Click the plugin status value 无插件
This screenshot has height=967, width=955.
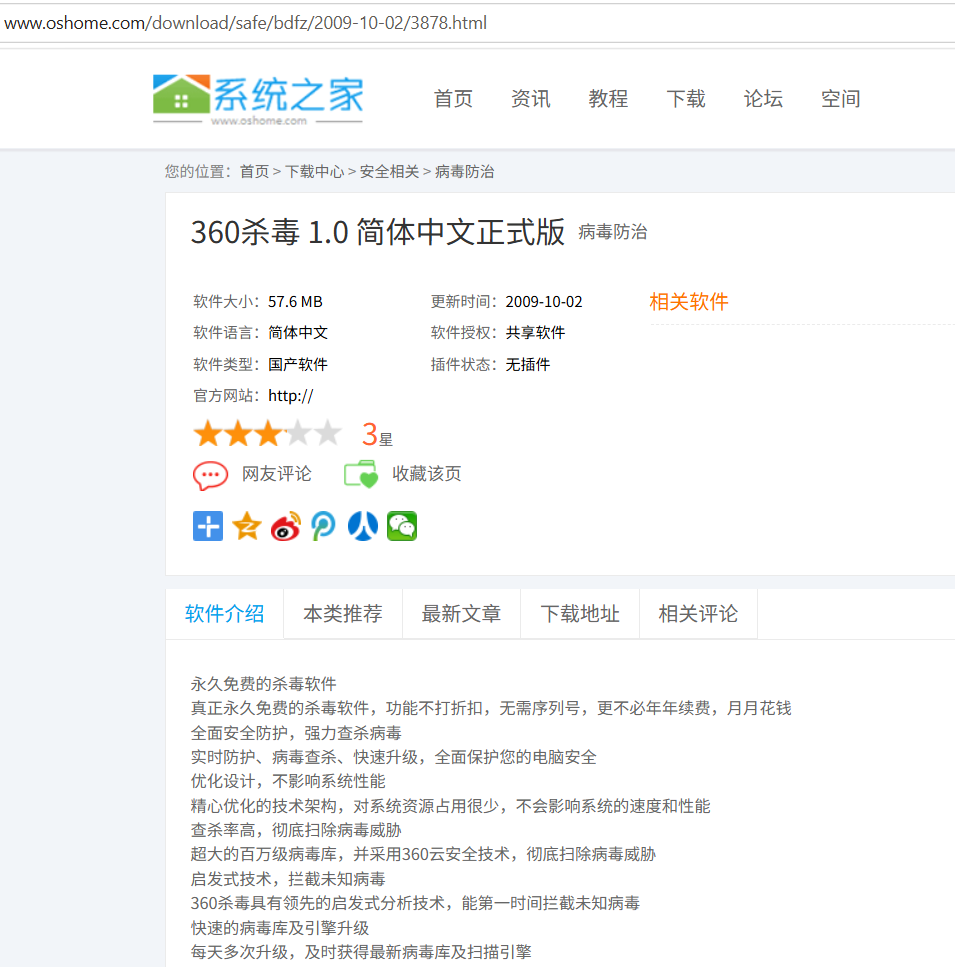tap(528, 364)
